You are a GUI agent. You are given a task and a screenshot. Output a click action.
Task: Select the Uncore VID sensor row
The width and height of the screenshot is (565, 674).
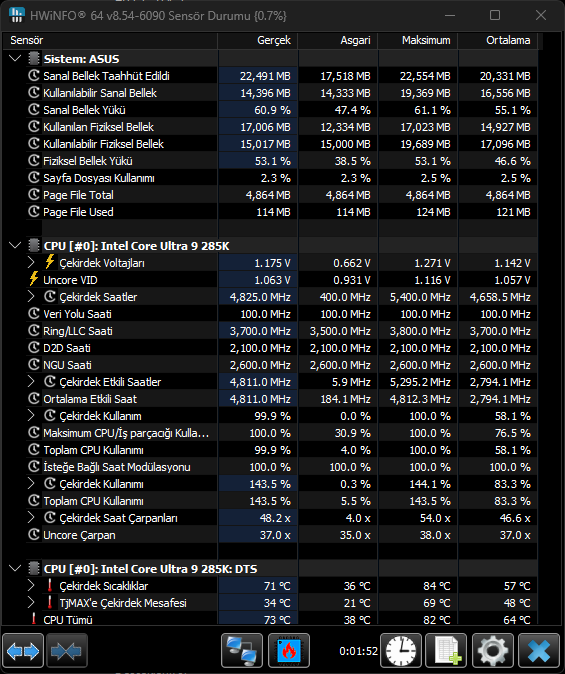pos(282,280)
